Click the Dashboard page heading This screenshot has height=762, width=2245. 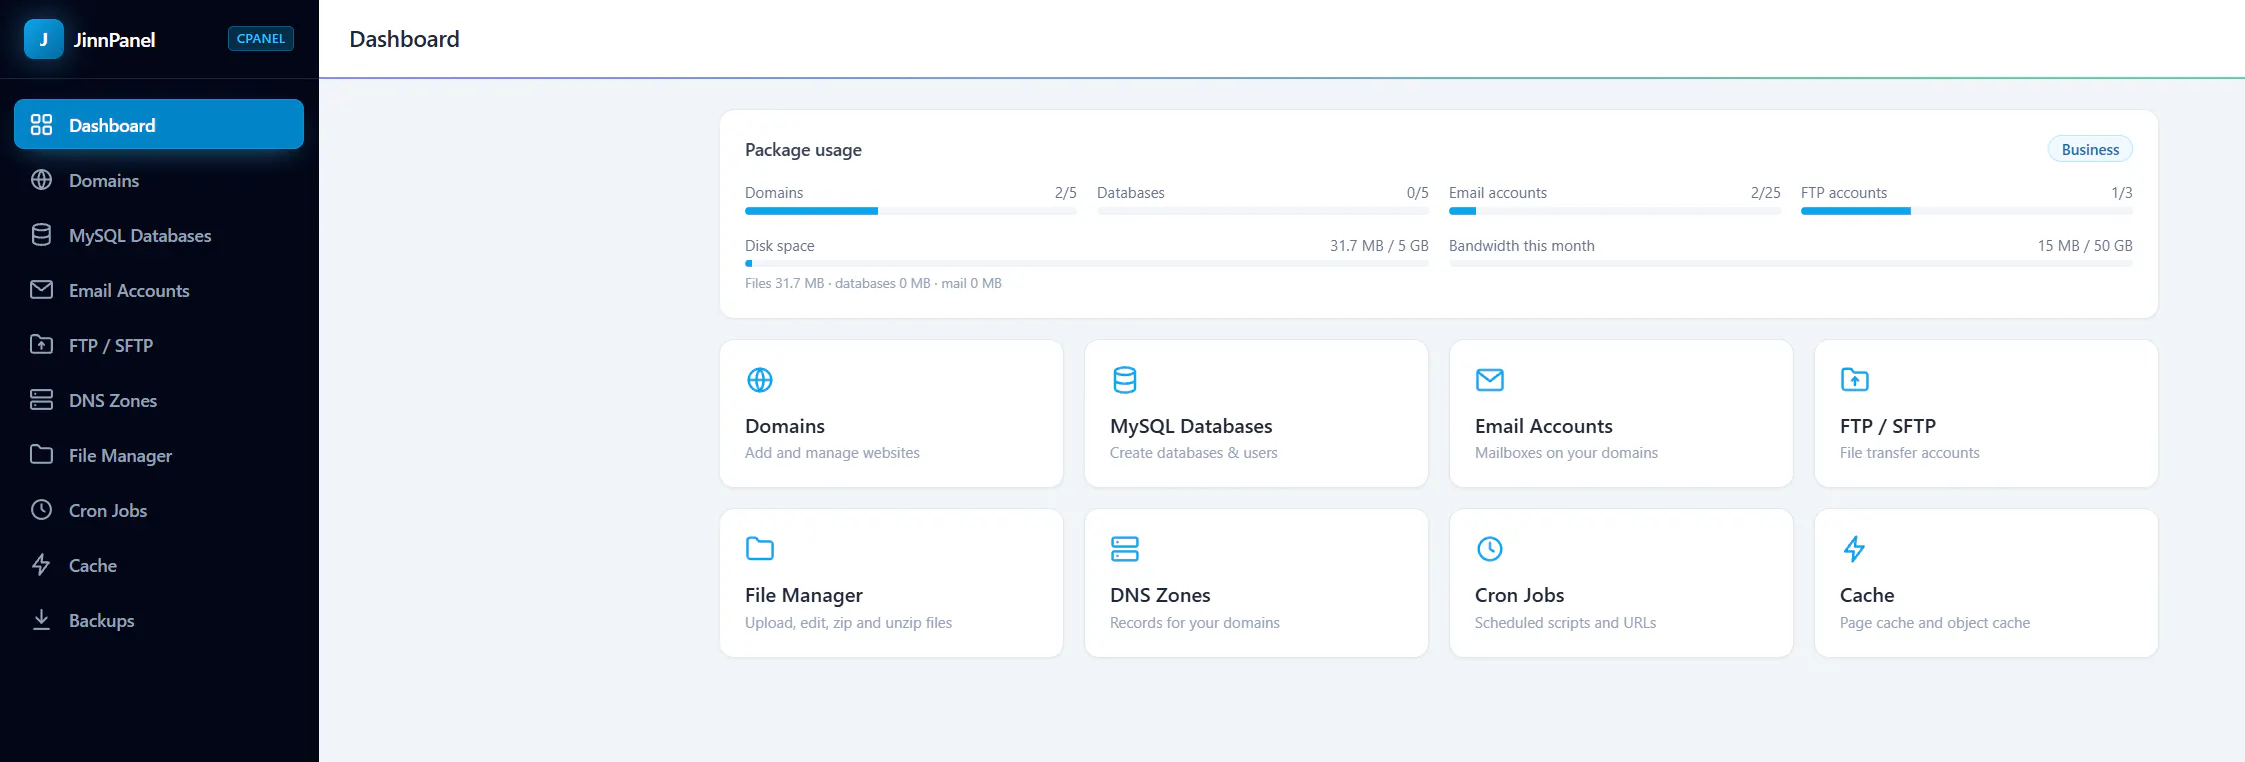(x=404, y=39)
